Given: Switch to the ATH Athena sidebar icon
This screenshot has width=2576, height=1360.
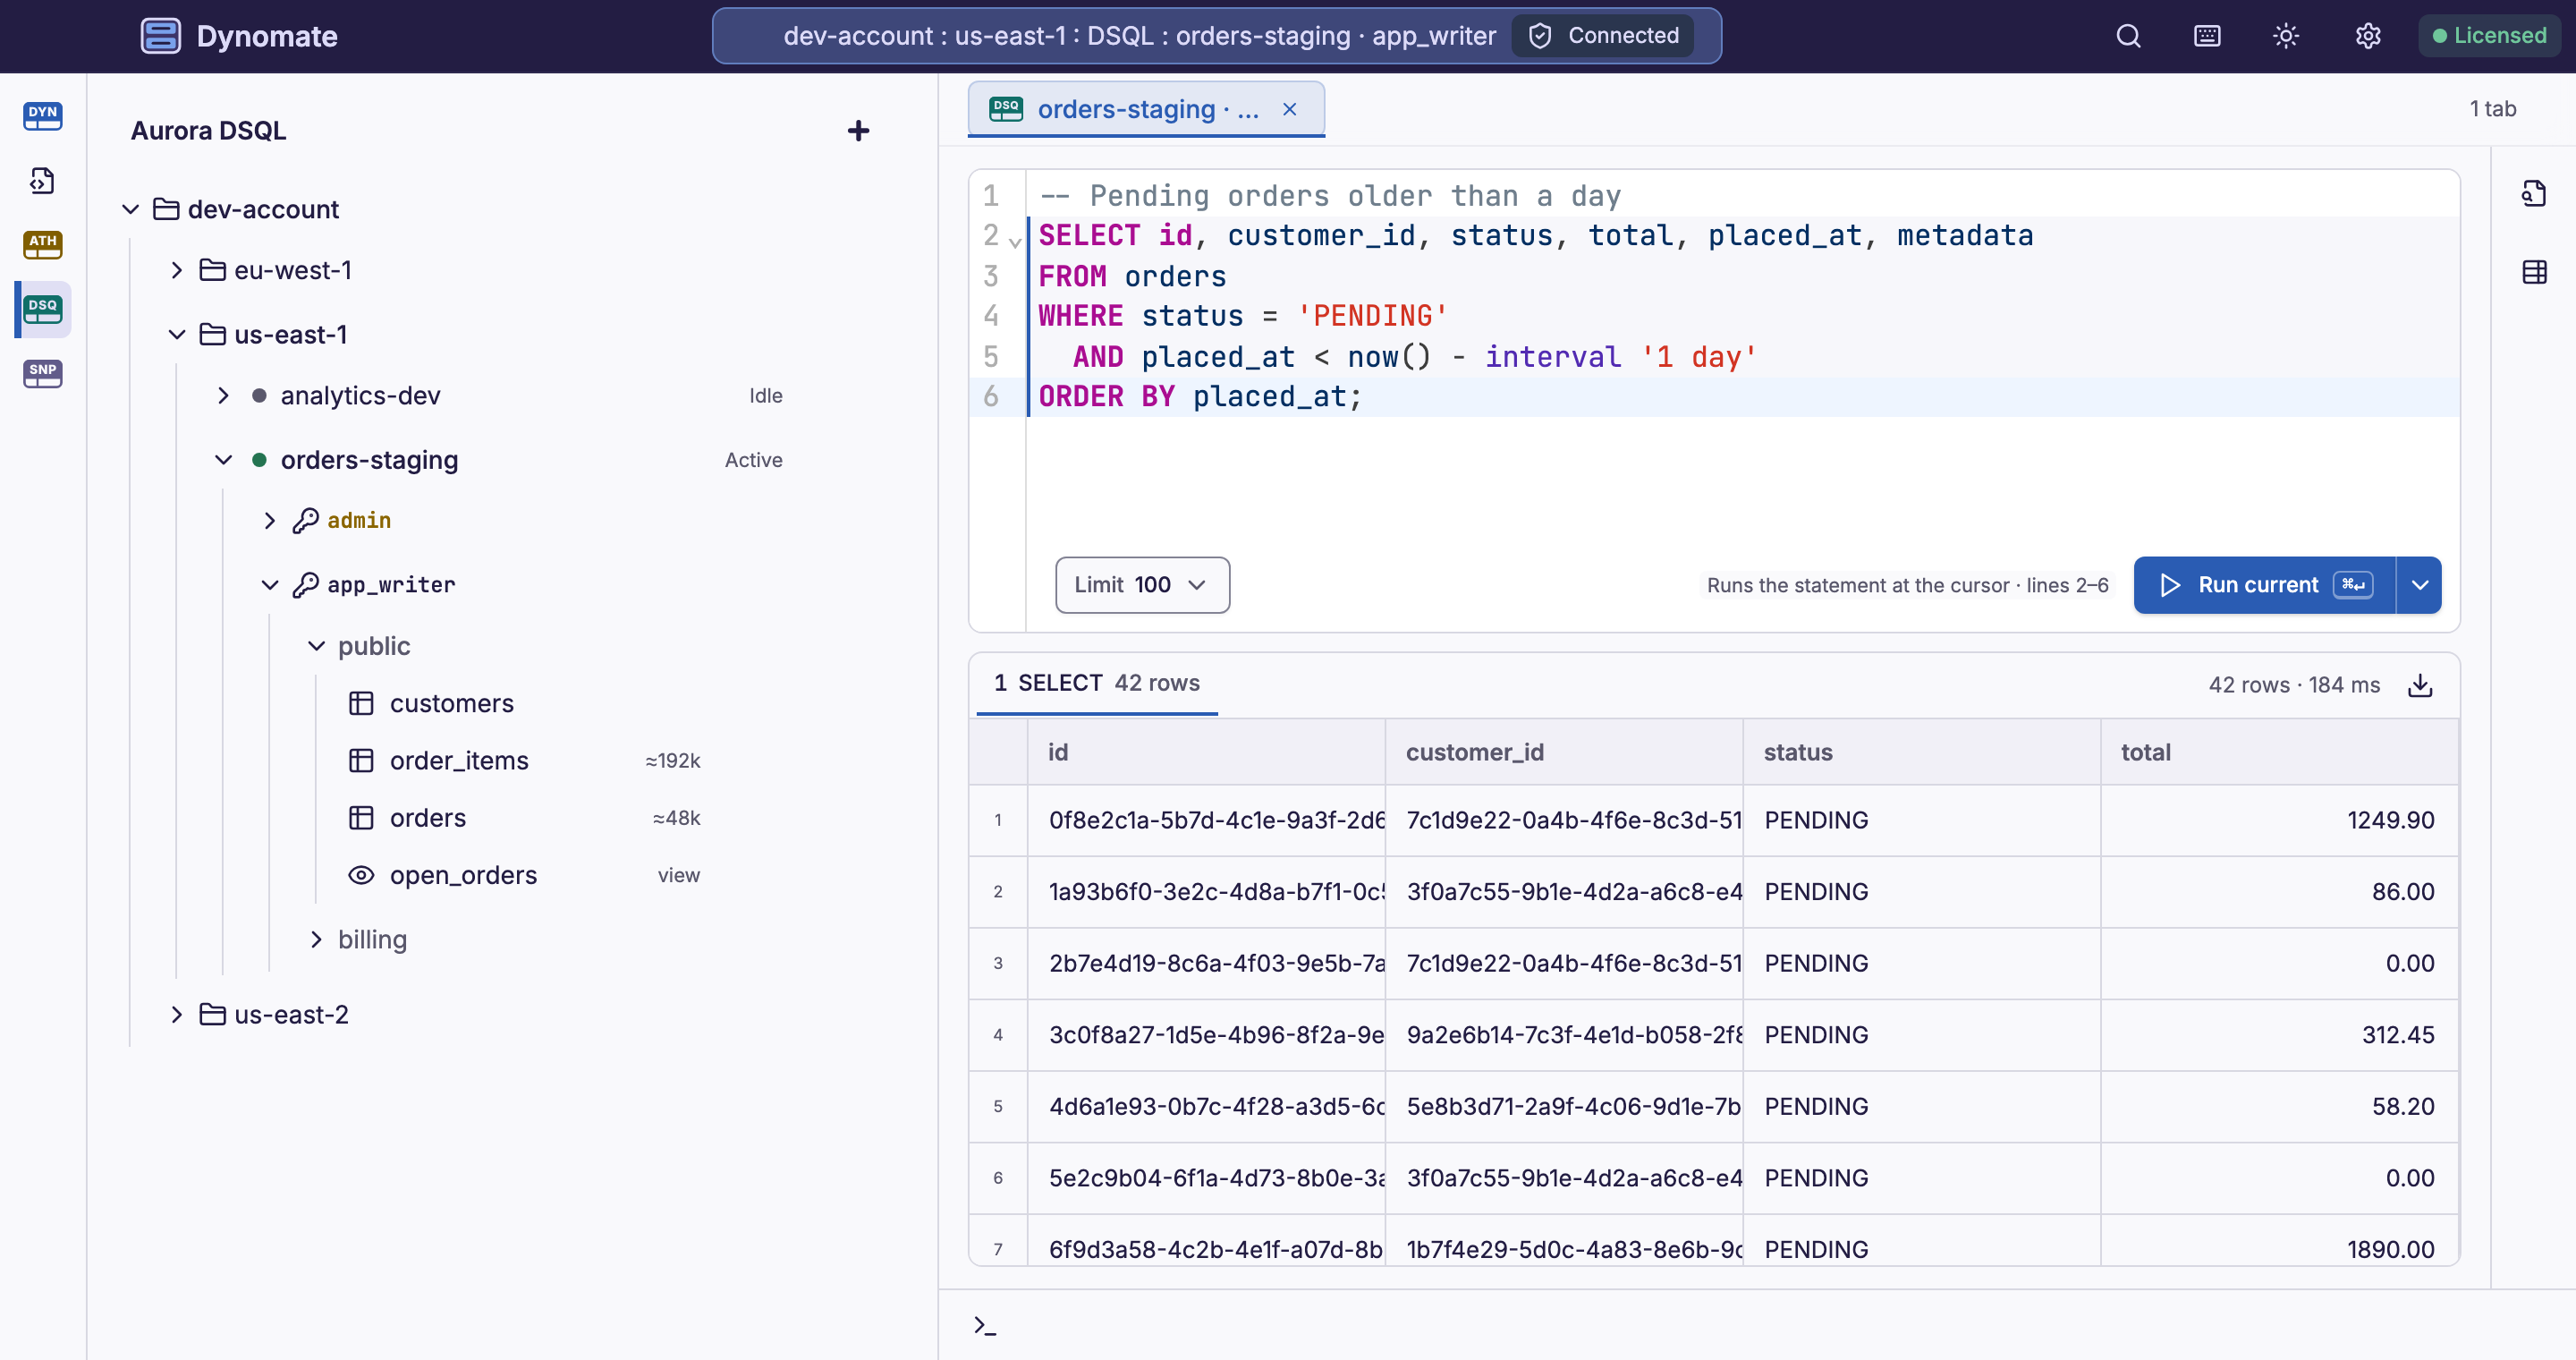Looking at the screenshot, I should click(x=43, y=244).
